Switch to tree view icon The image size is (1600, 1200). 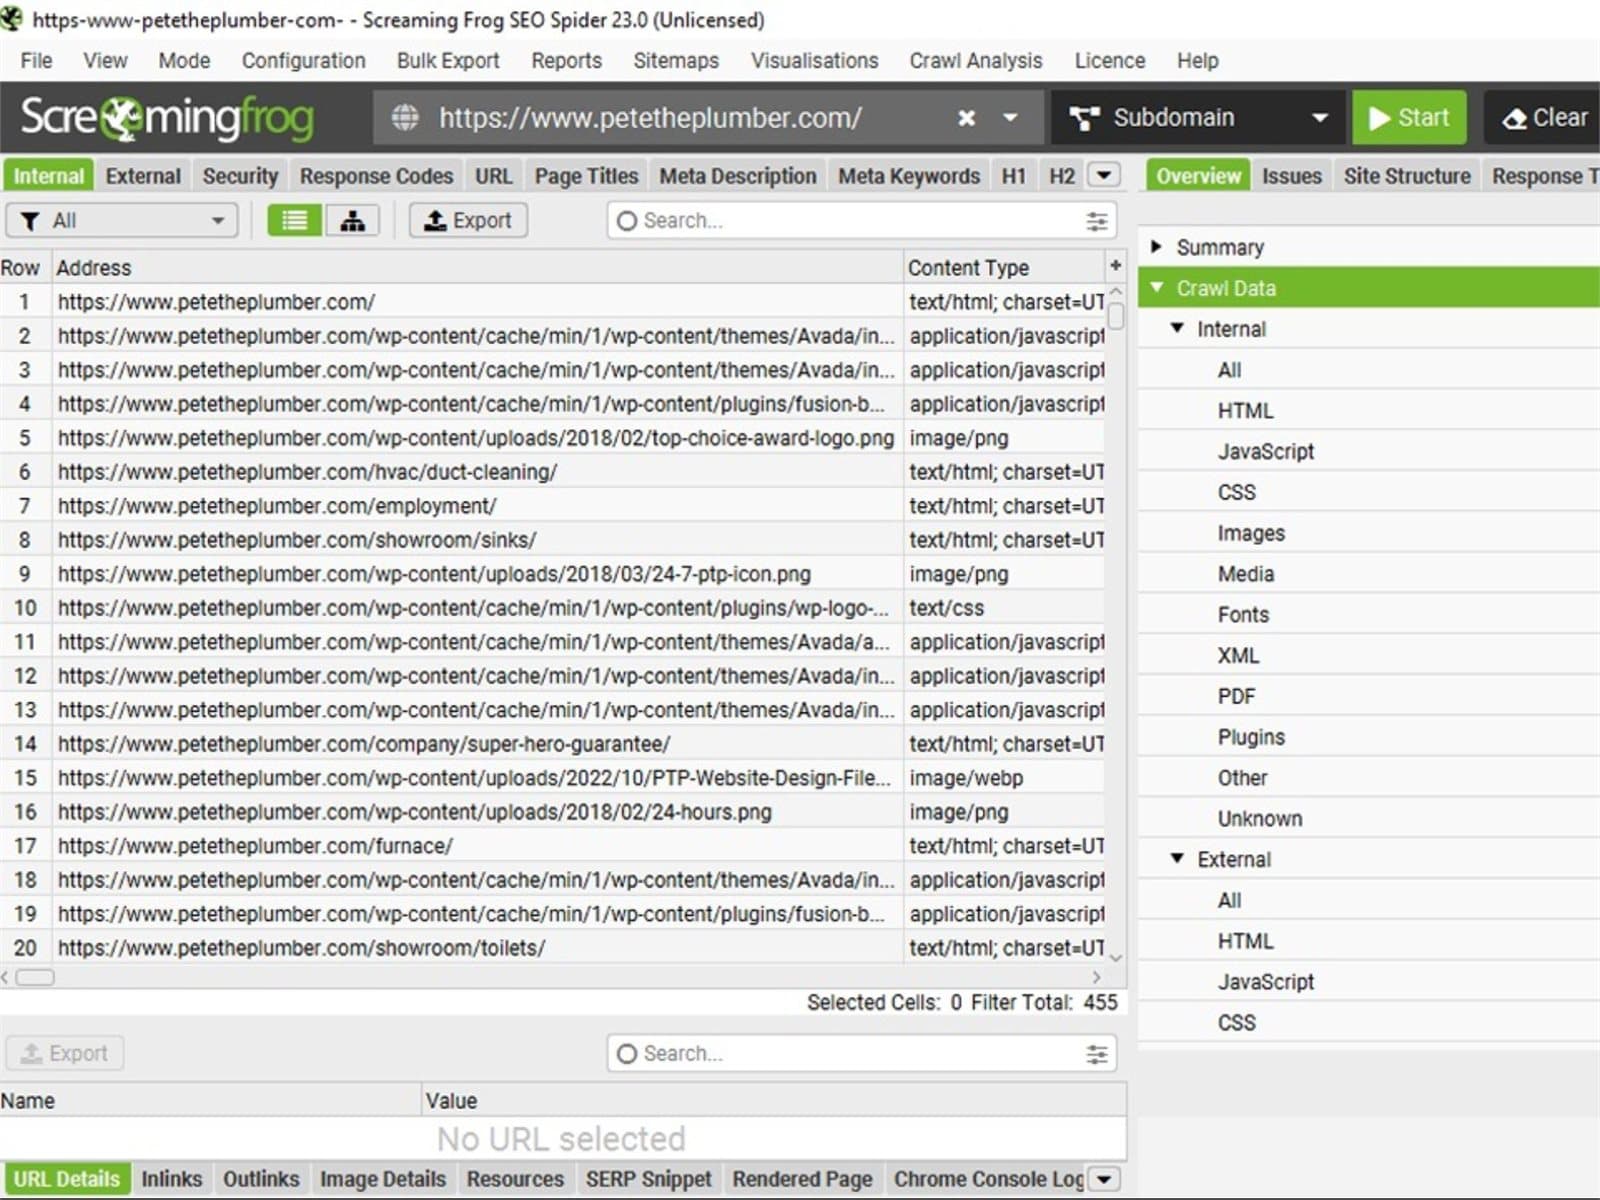(352, 220)
